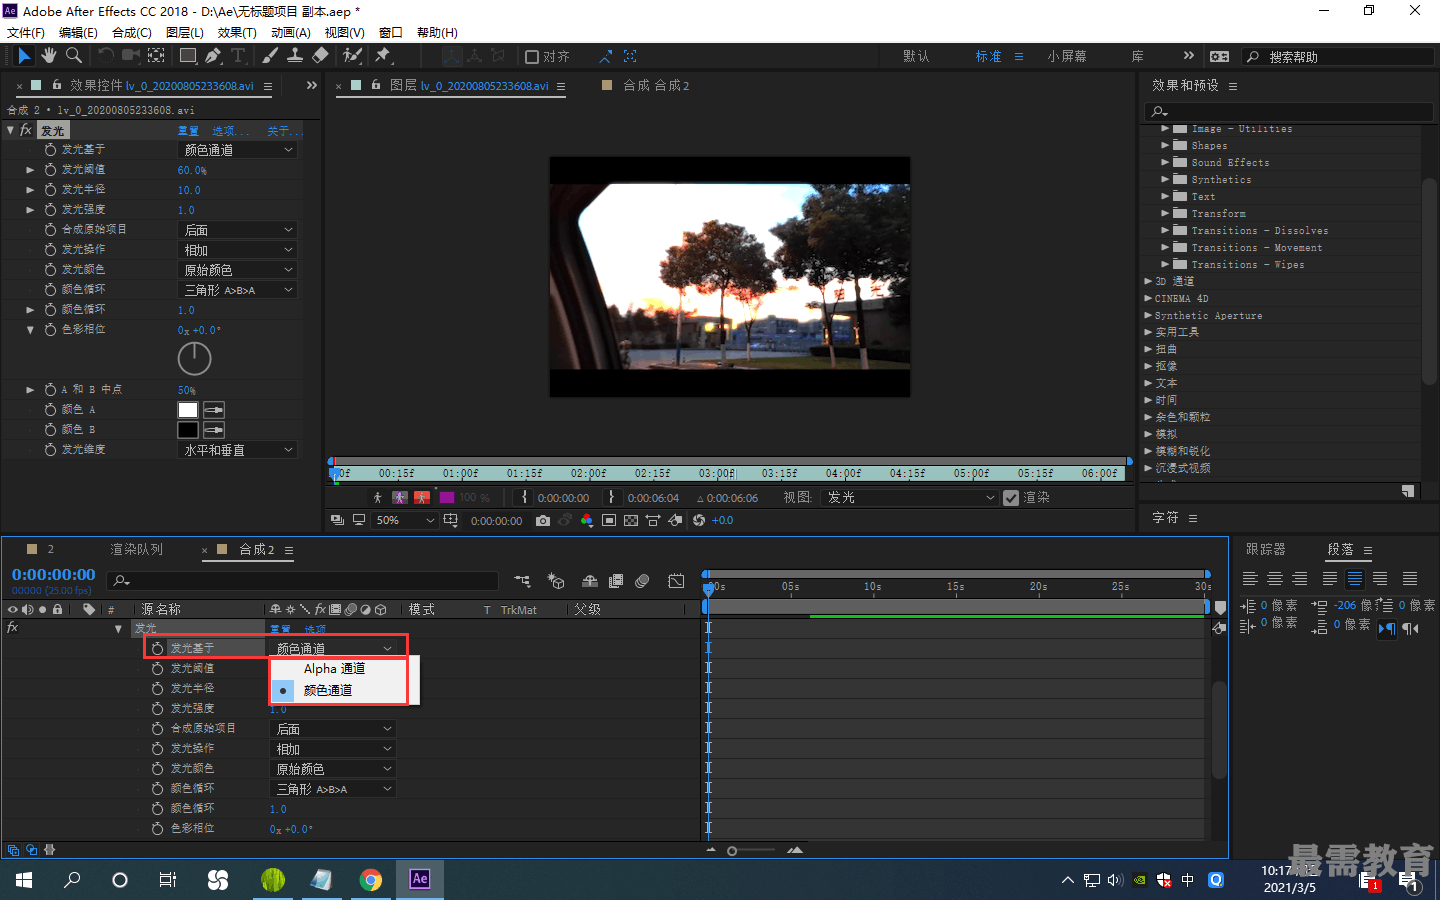Click the draft 3D timeline icon

[x=556, y=581]
